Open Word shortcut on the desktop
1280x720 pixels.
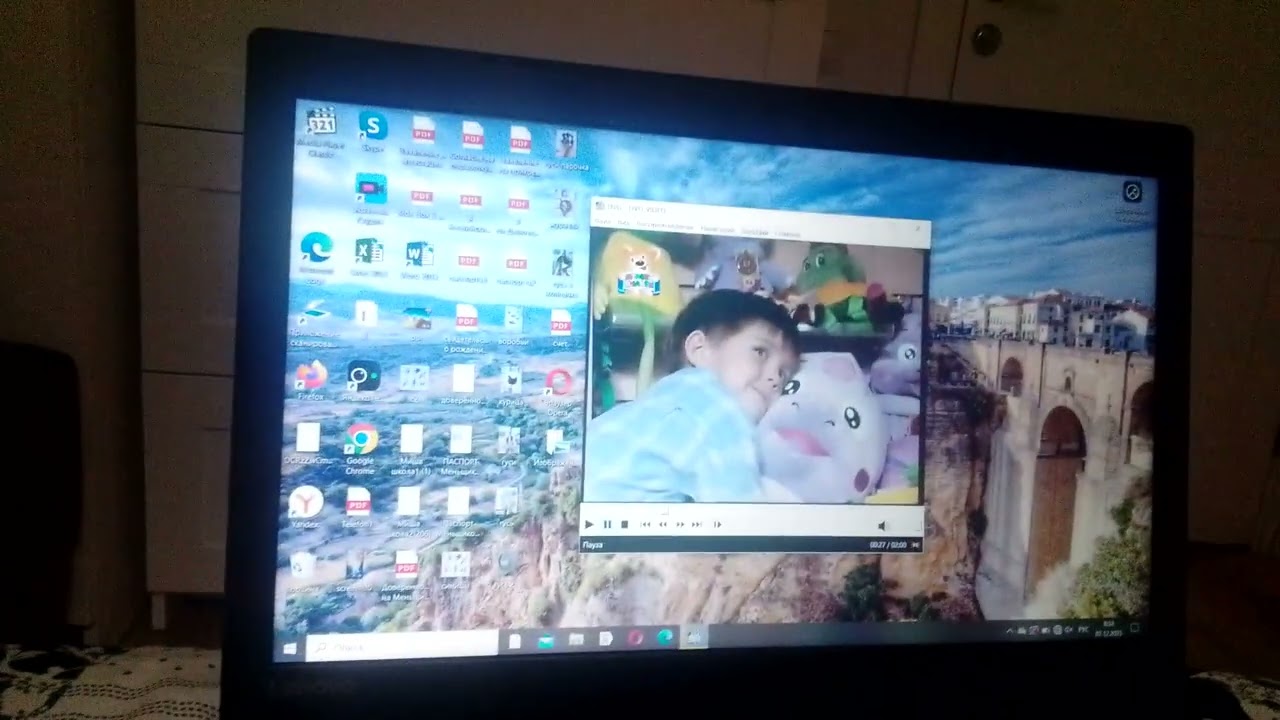click(419, 258)
